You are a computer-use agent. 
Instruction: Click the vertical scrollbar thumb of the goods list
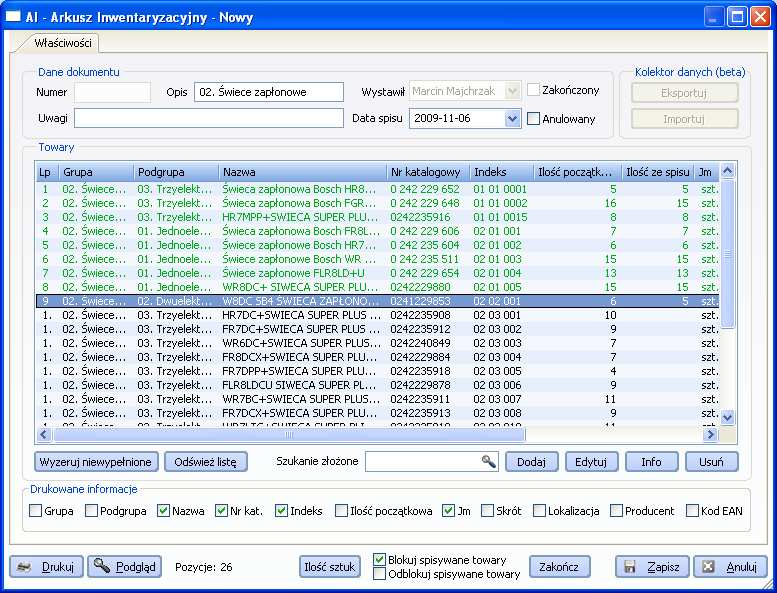727,254
